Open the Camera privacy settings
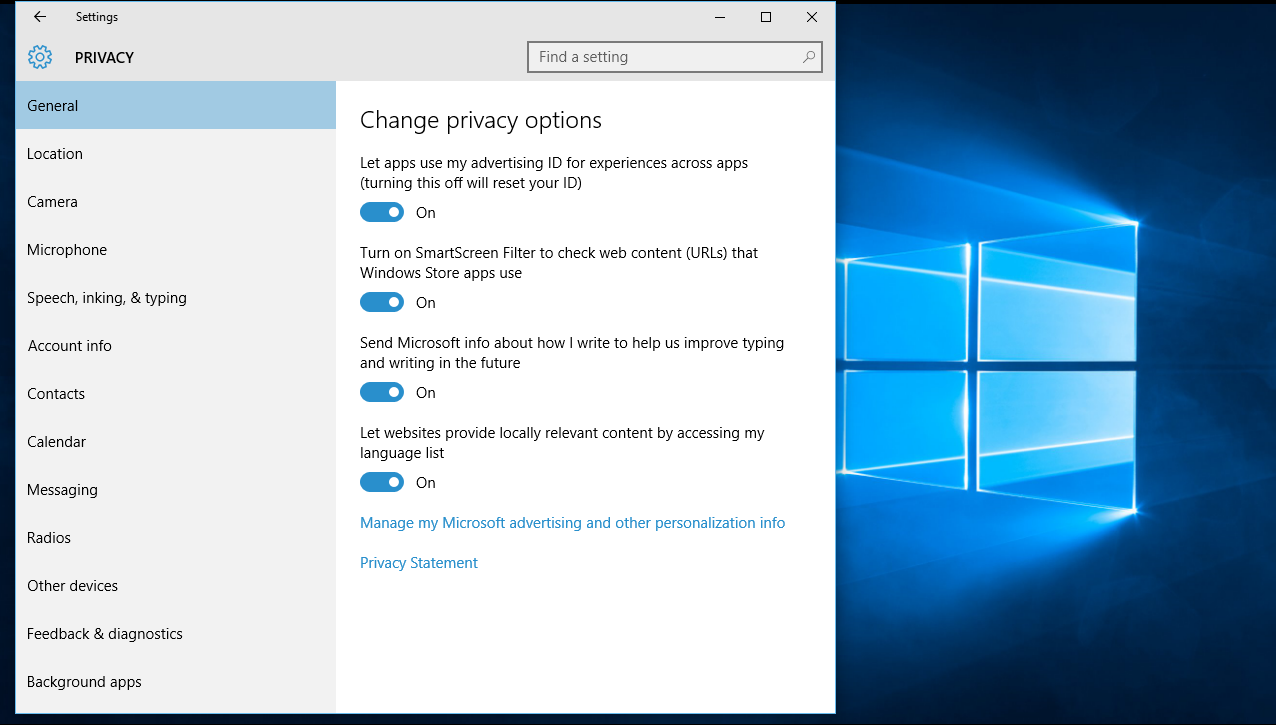Screen dimensions: 1276x725 click(52, 201)
